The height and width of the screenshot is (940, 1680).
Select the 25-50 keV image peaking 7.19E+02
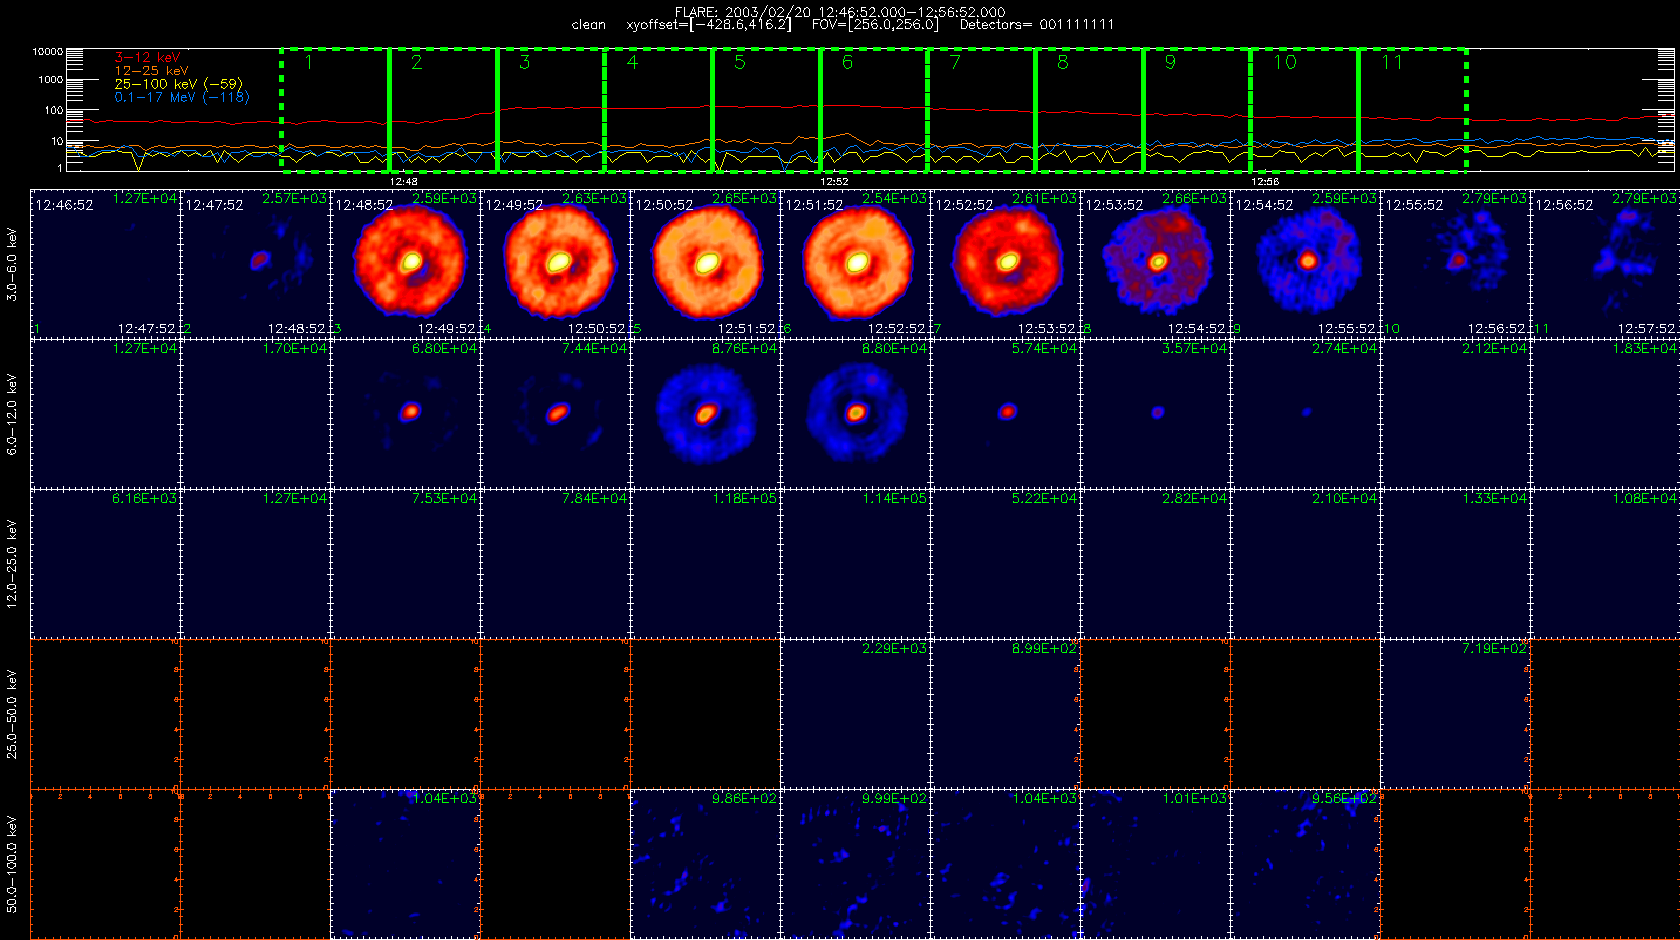(1456, 714)
